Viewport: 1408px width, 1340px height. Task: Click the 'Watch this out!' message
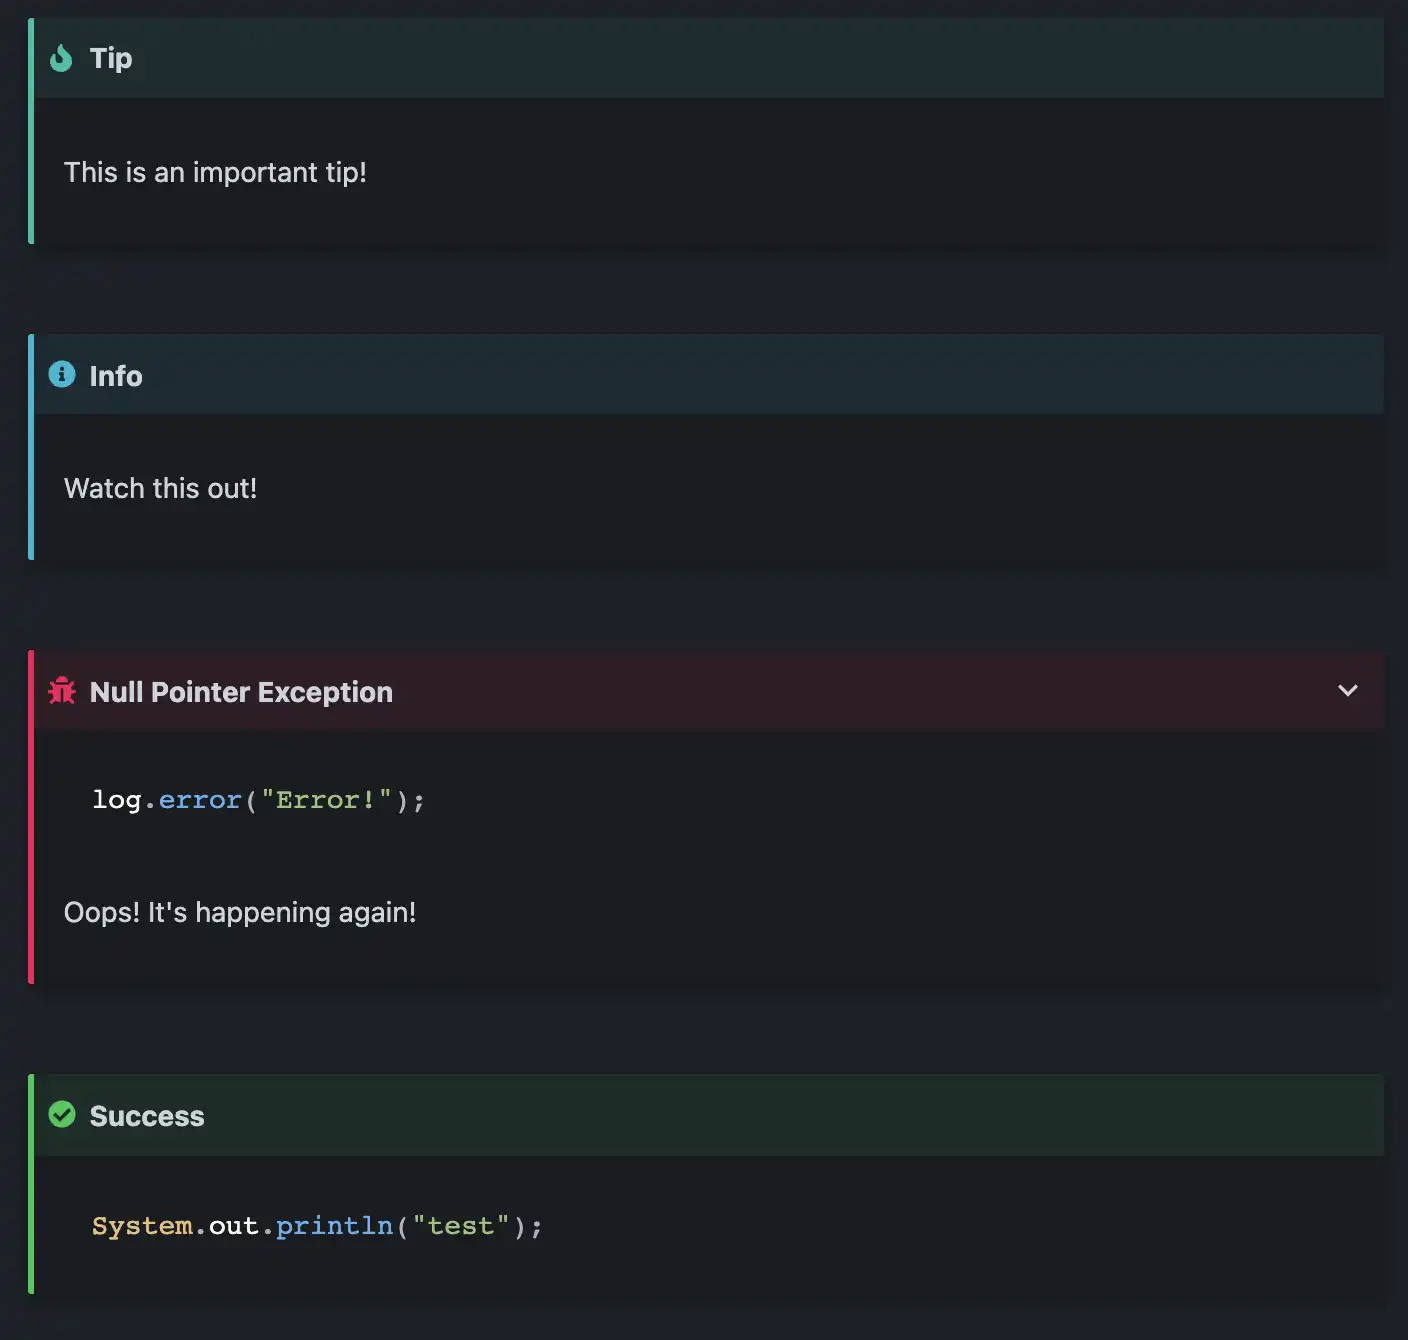(160, 488)
